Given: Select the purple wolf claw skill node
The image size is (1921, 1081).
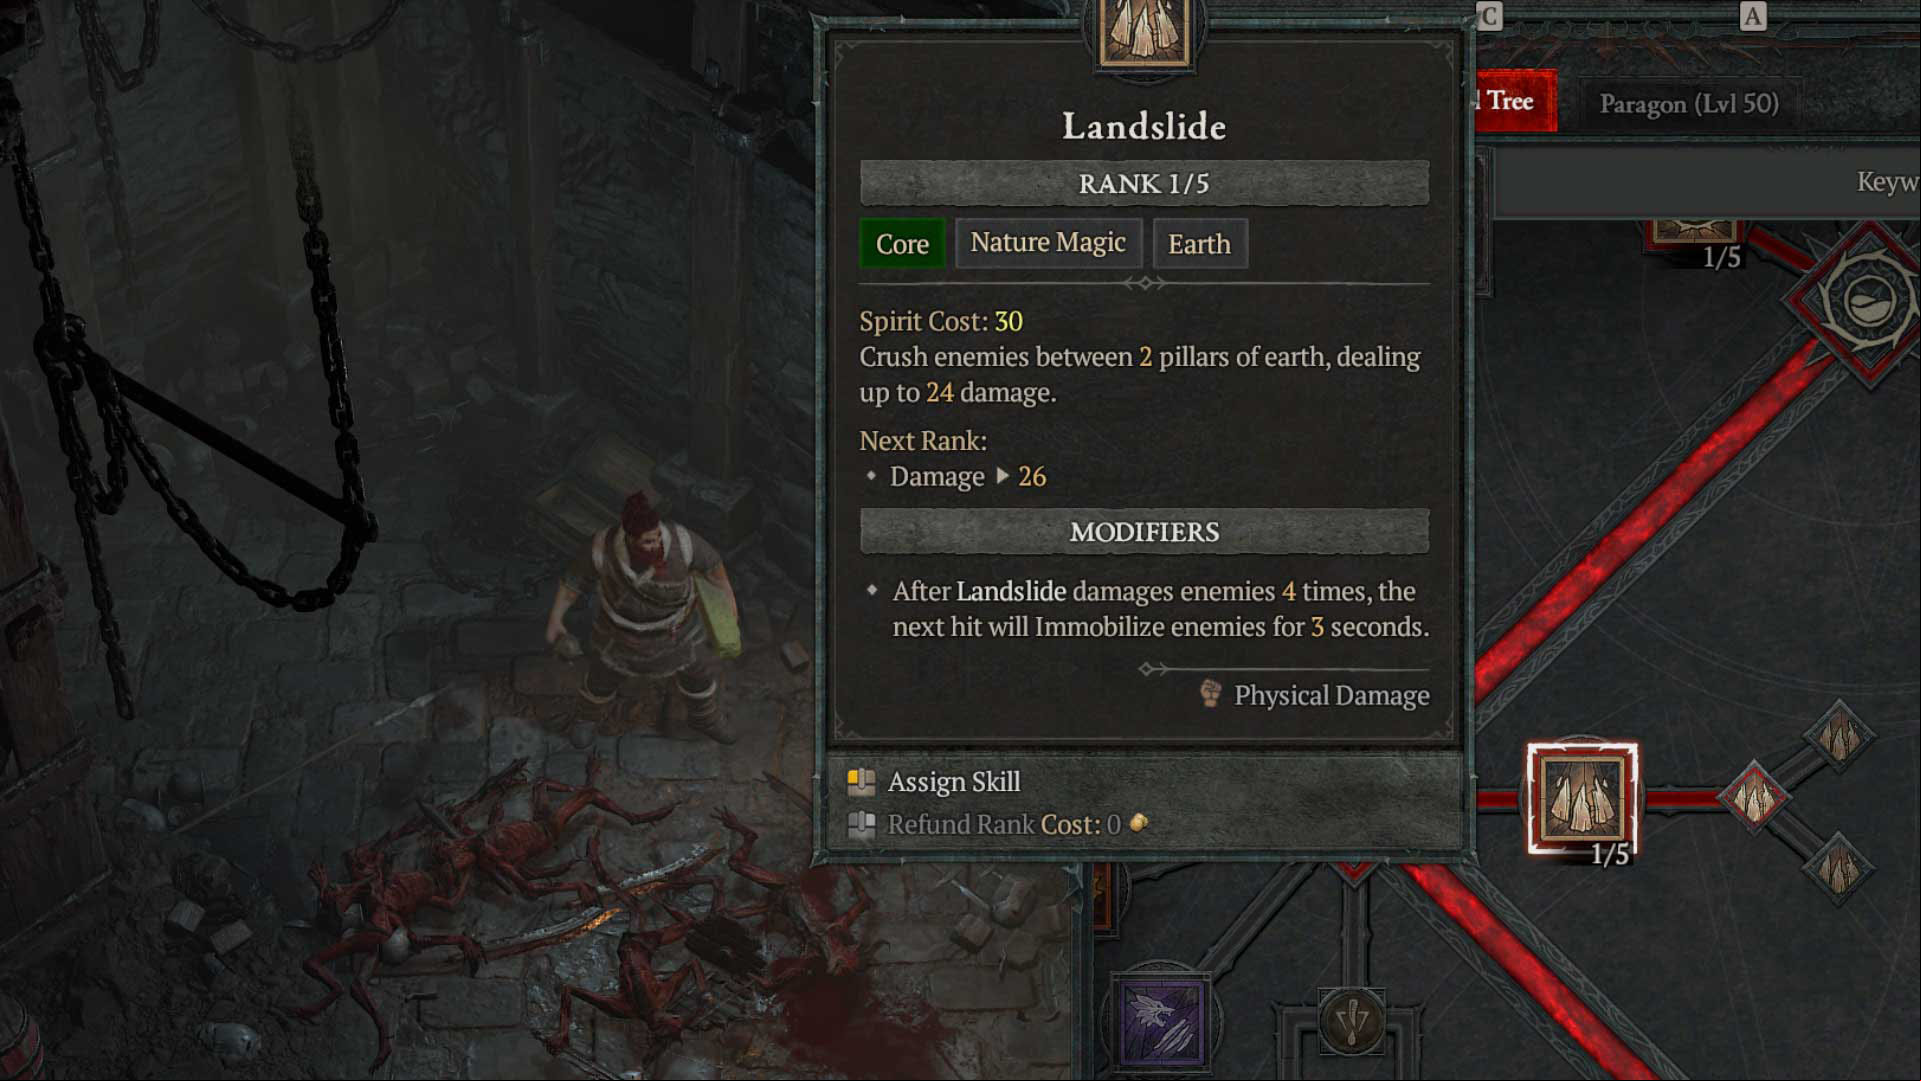Looking at the screenshot, I should [x=1160, y=1022].
